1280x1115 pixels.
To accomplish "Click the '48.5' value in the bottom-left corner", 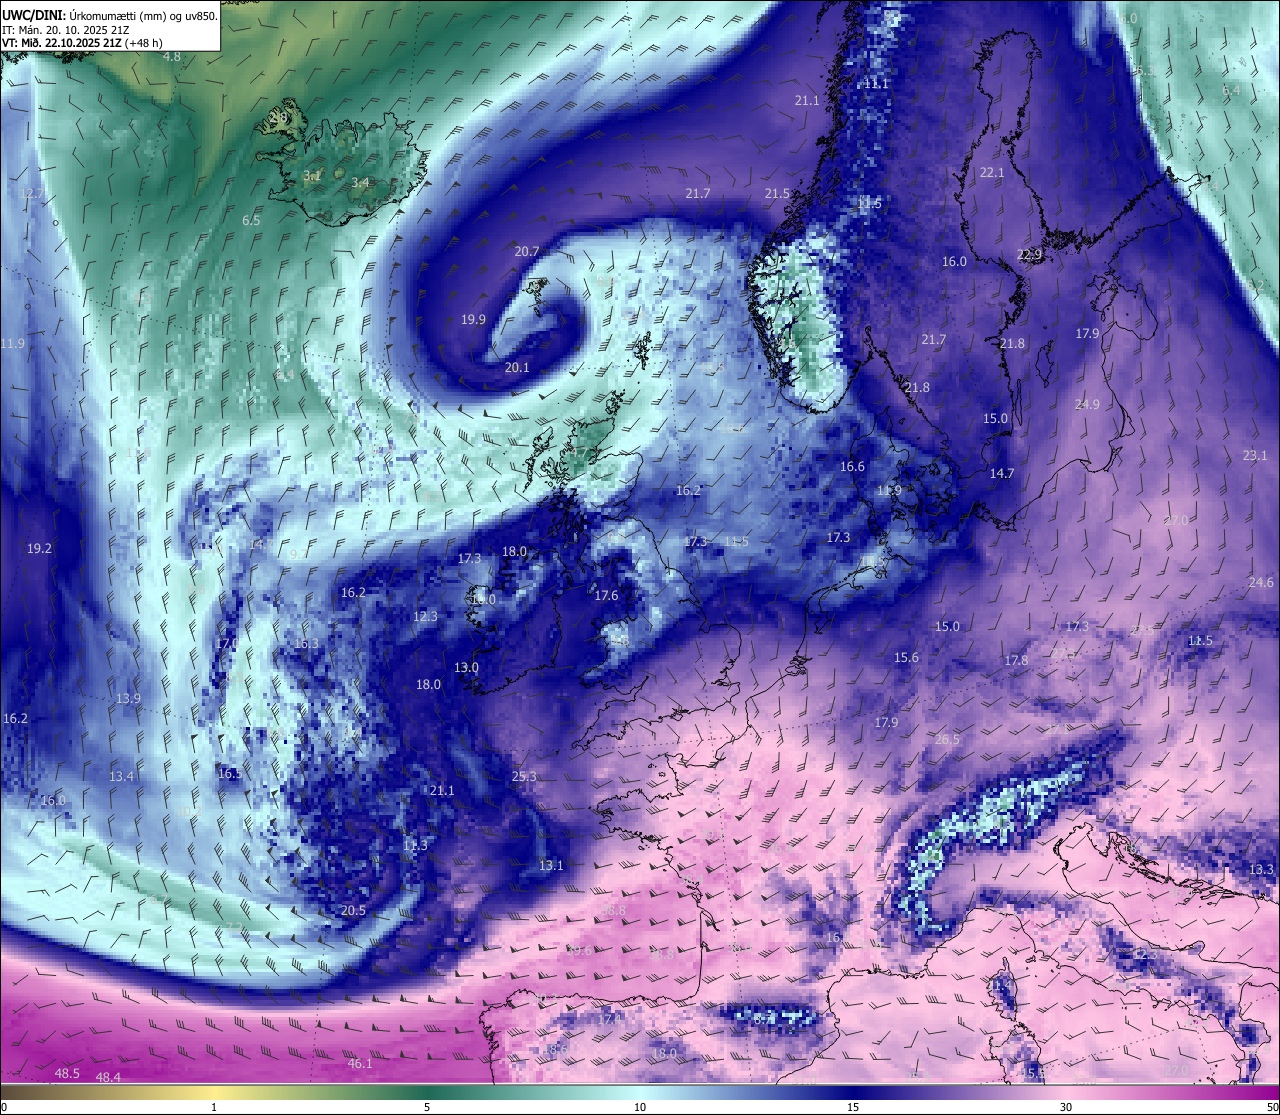I will (67, 1074).
